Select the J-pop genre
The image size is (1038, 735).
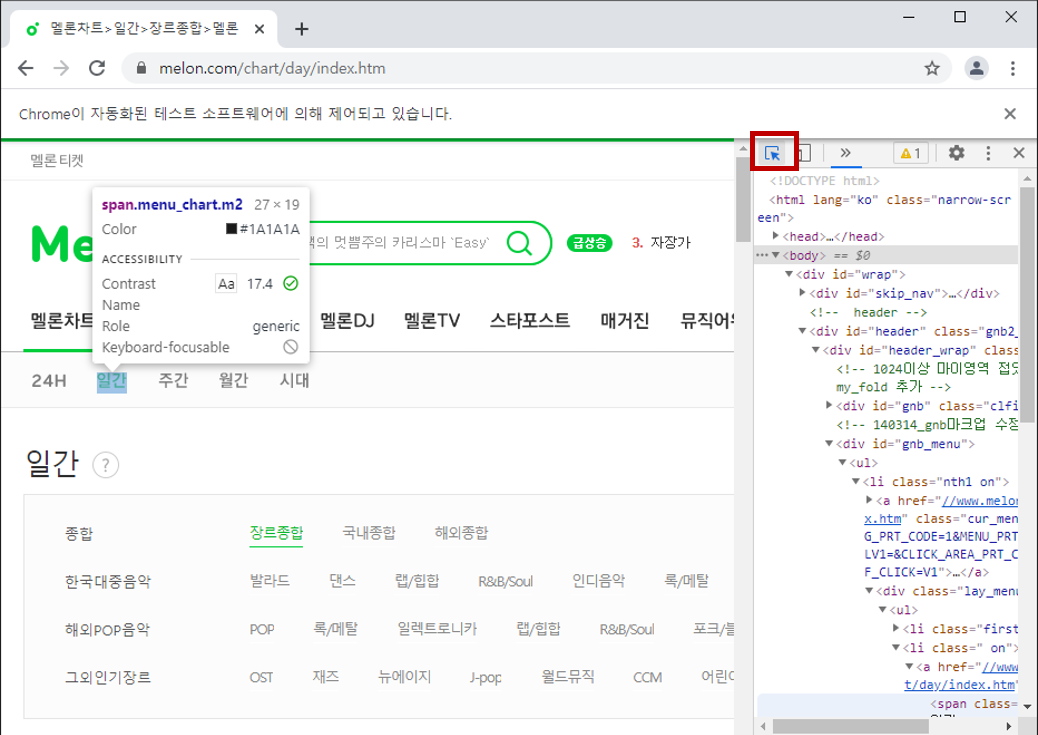(485, 677)
